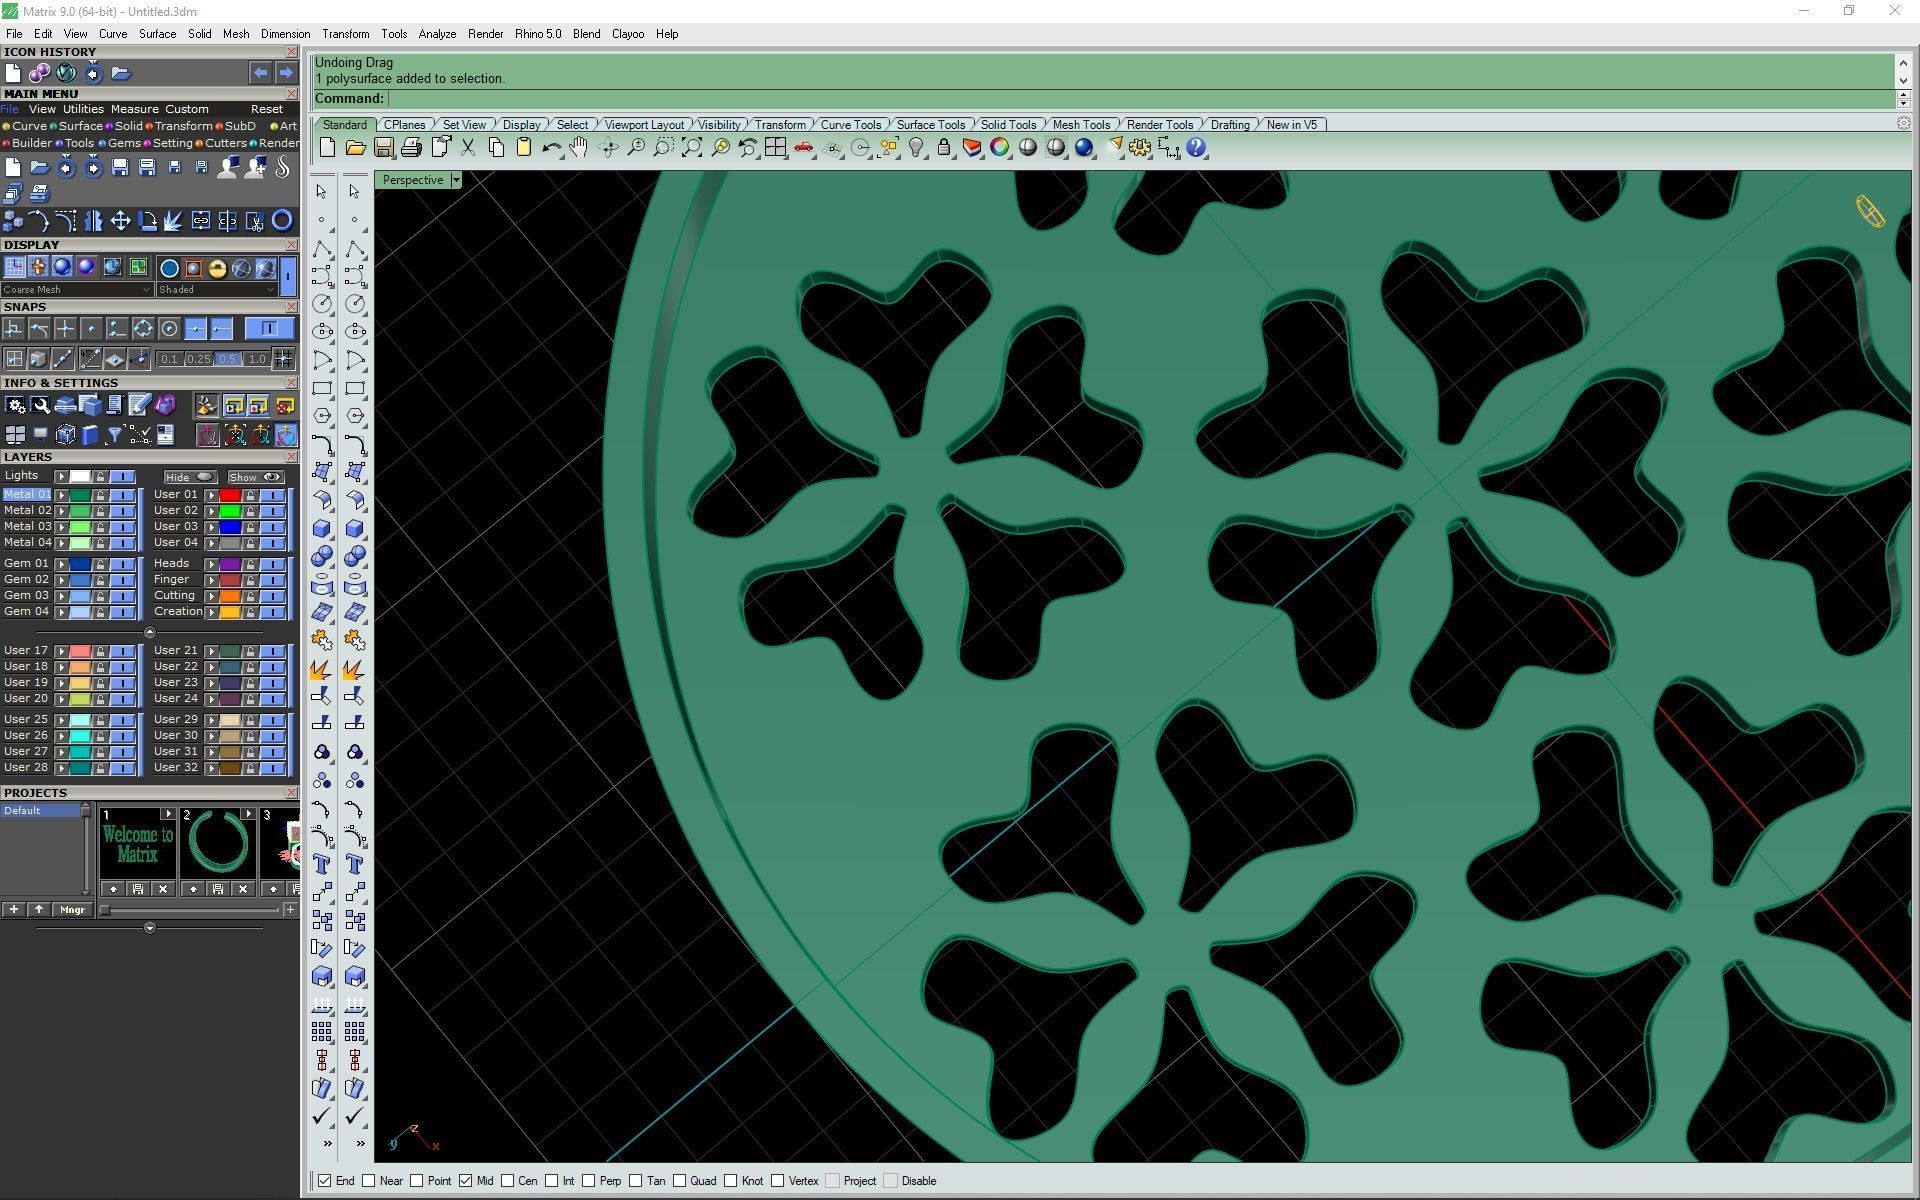Click the four-viewport layout icon
This screenshot has width=1920, height=1200.
[x=775, y=148]
